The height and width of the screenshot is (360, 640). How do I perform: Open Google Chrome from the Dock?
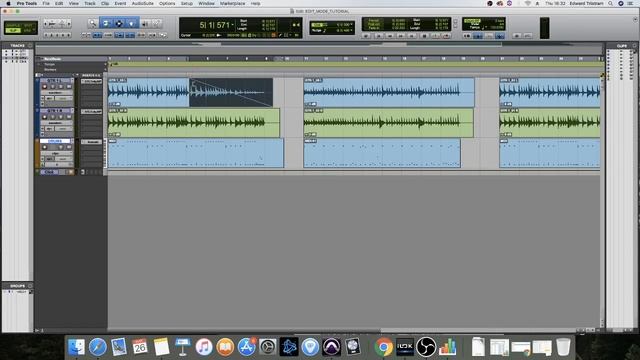pyautogui.click(x=383, y=347)
